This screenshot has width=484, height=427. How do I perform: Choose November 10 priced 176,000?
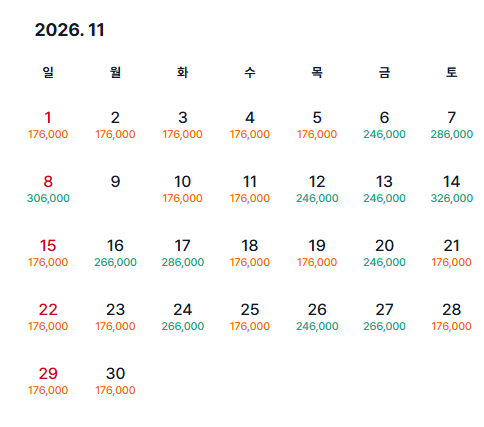coord(182,189)
